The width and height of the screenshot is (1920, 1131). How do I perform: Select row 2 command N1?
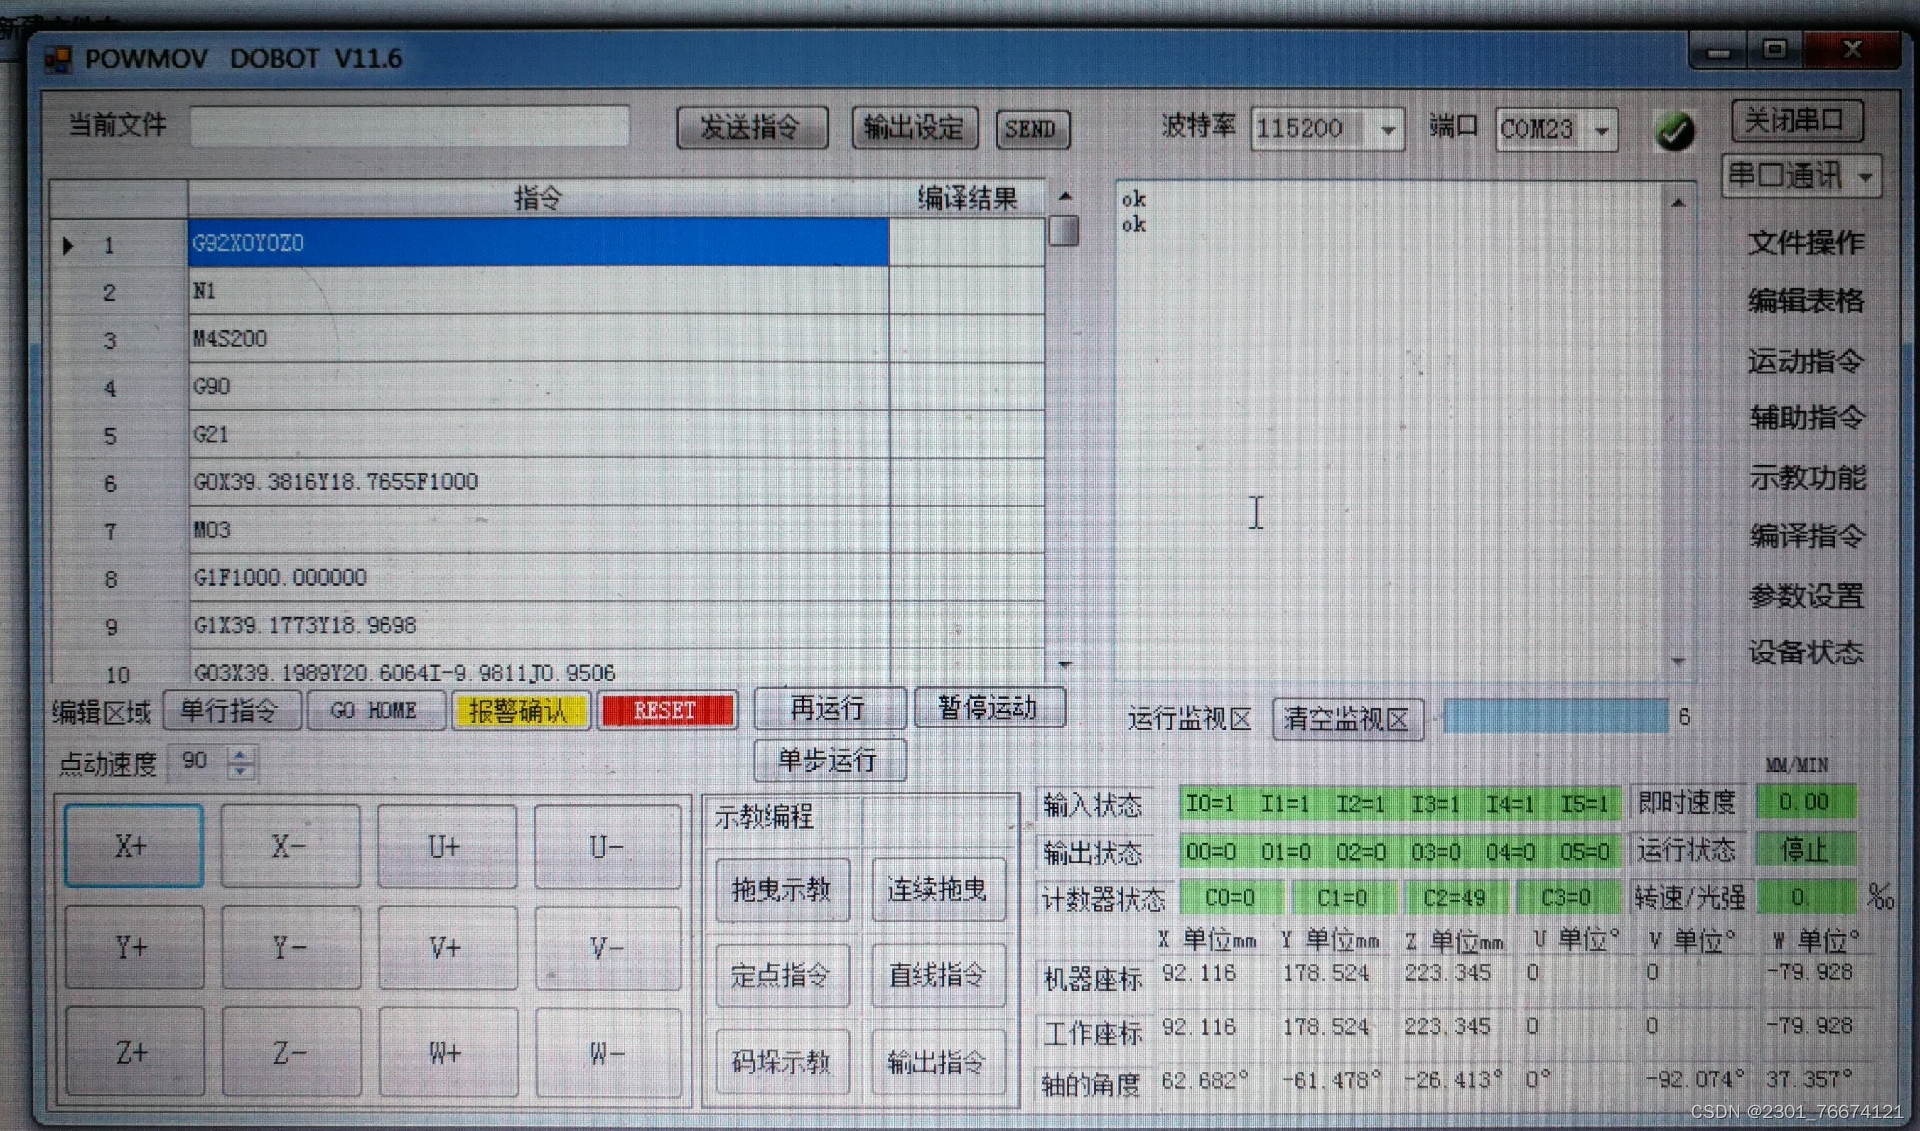(x=538, y=291)
